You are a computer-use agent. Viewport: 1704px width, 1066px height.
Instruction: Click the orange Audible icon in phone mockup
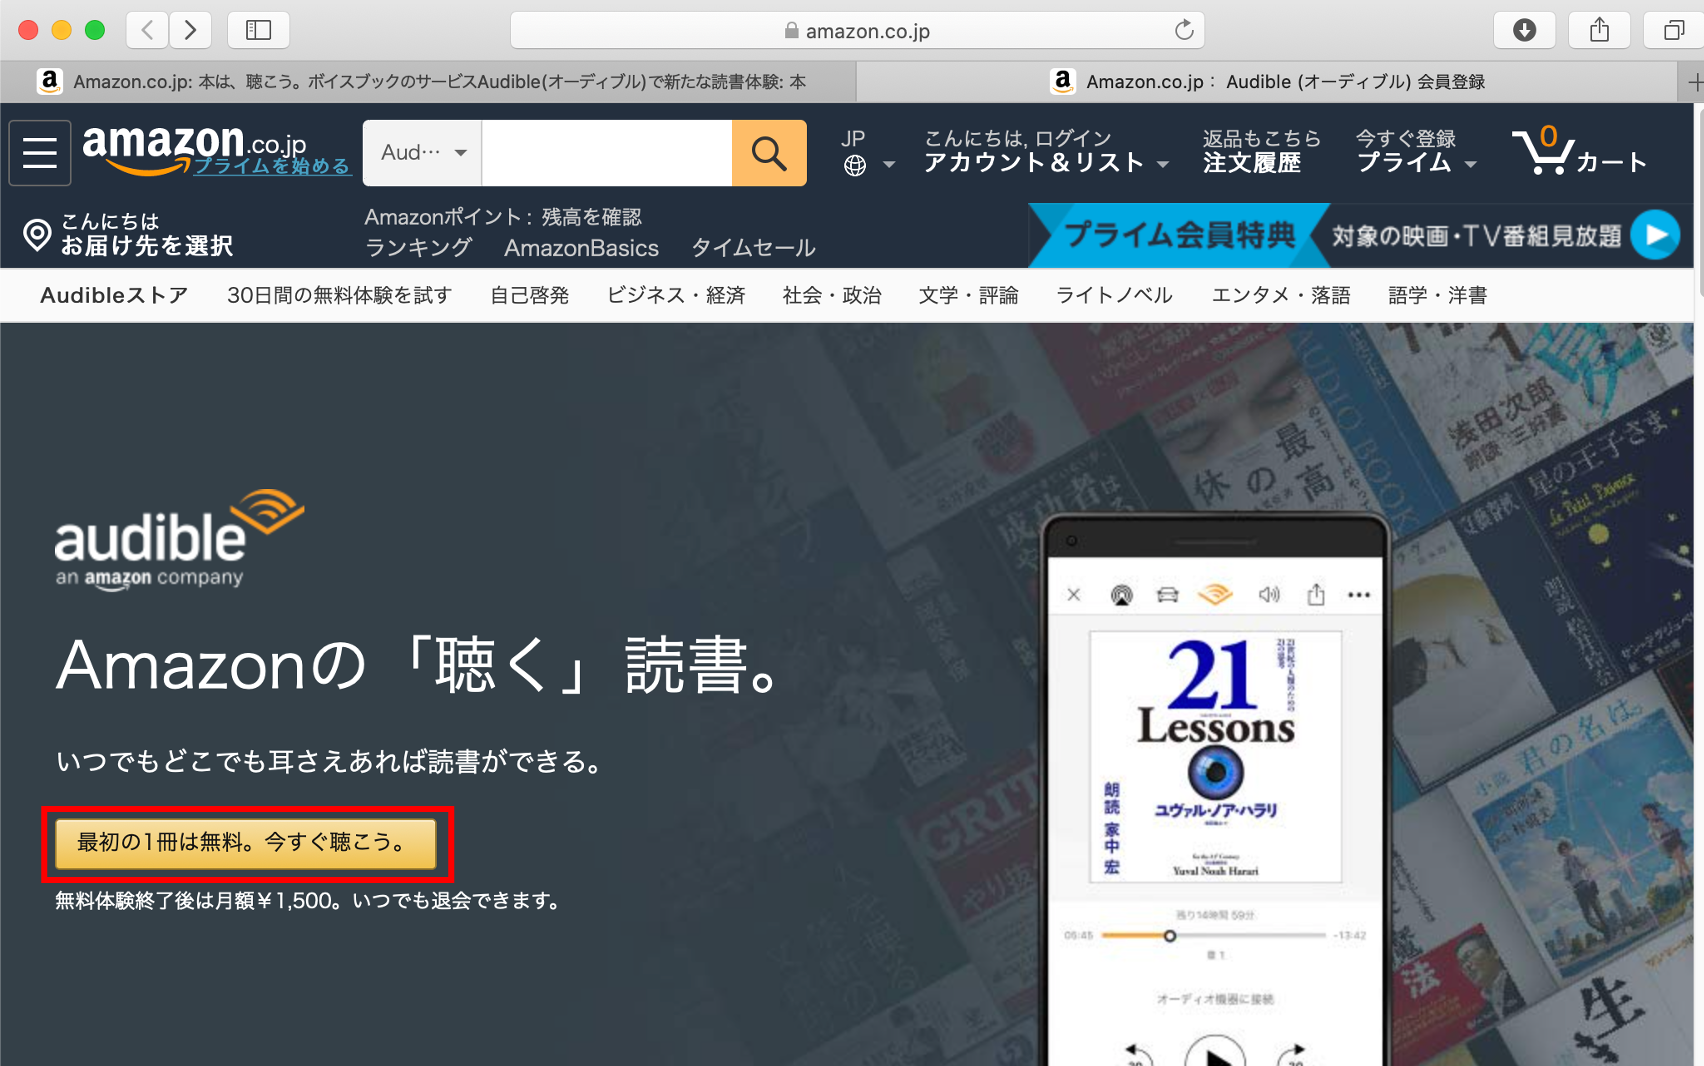click(1215, 595)
